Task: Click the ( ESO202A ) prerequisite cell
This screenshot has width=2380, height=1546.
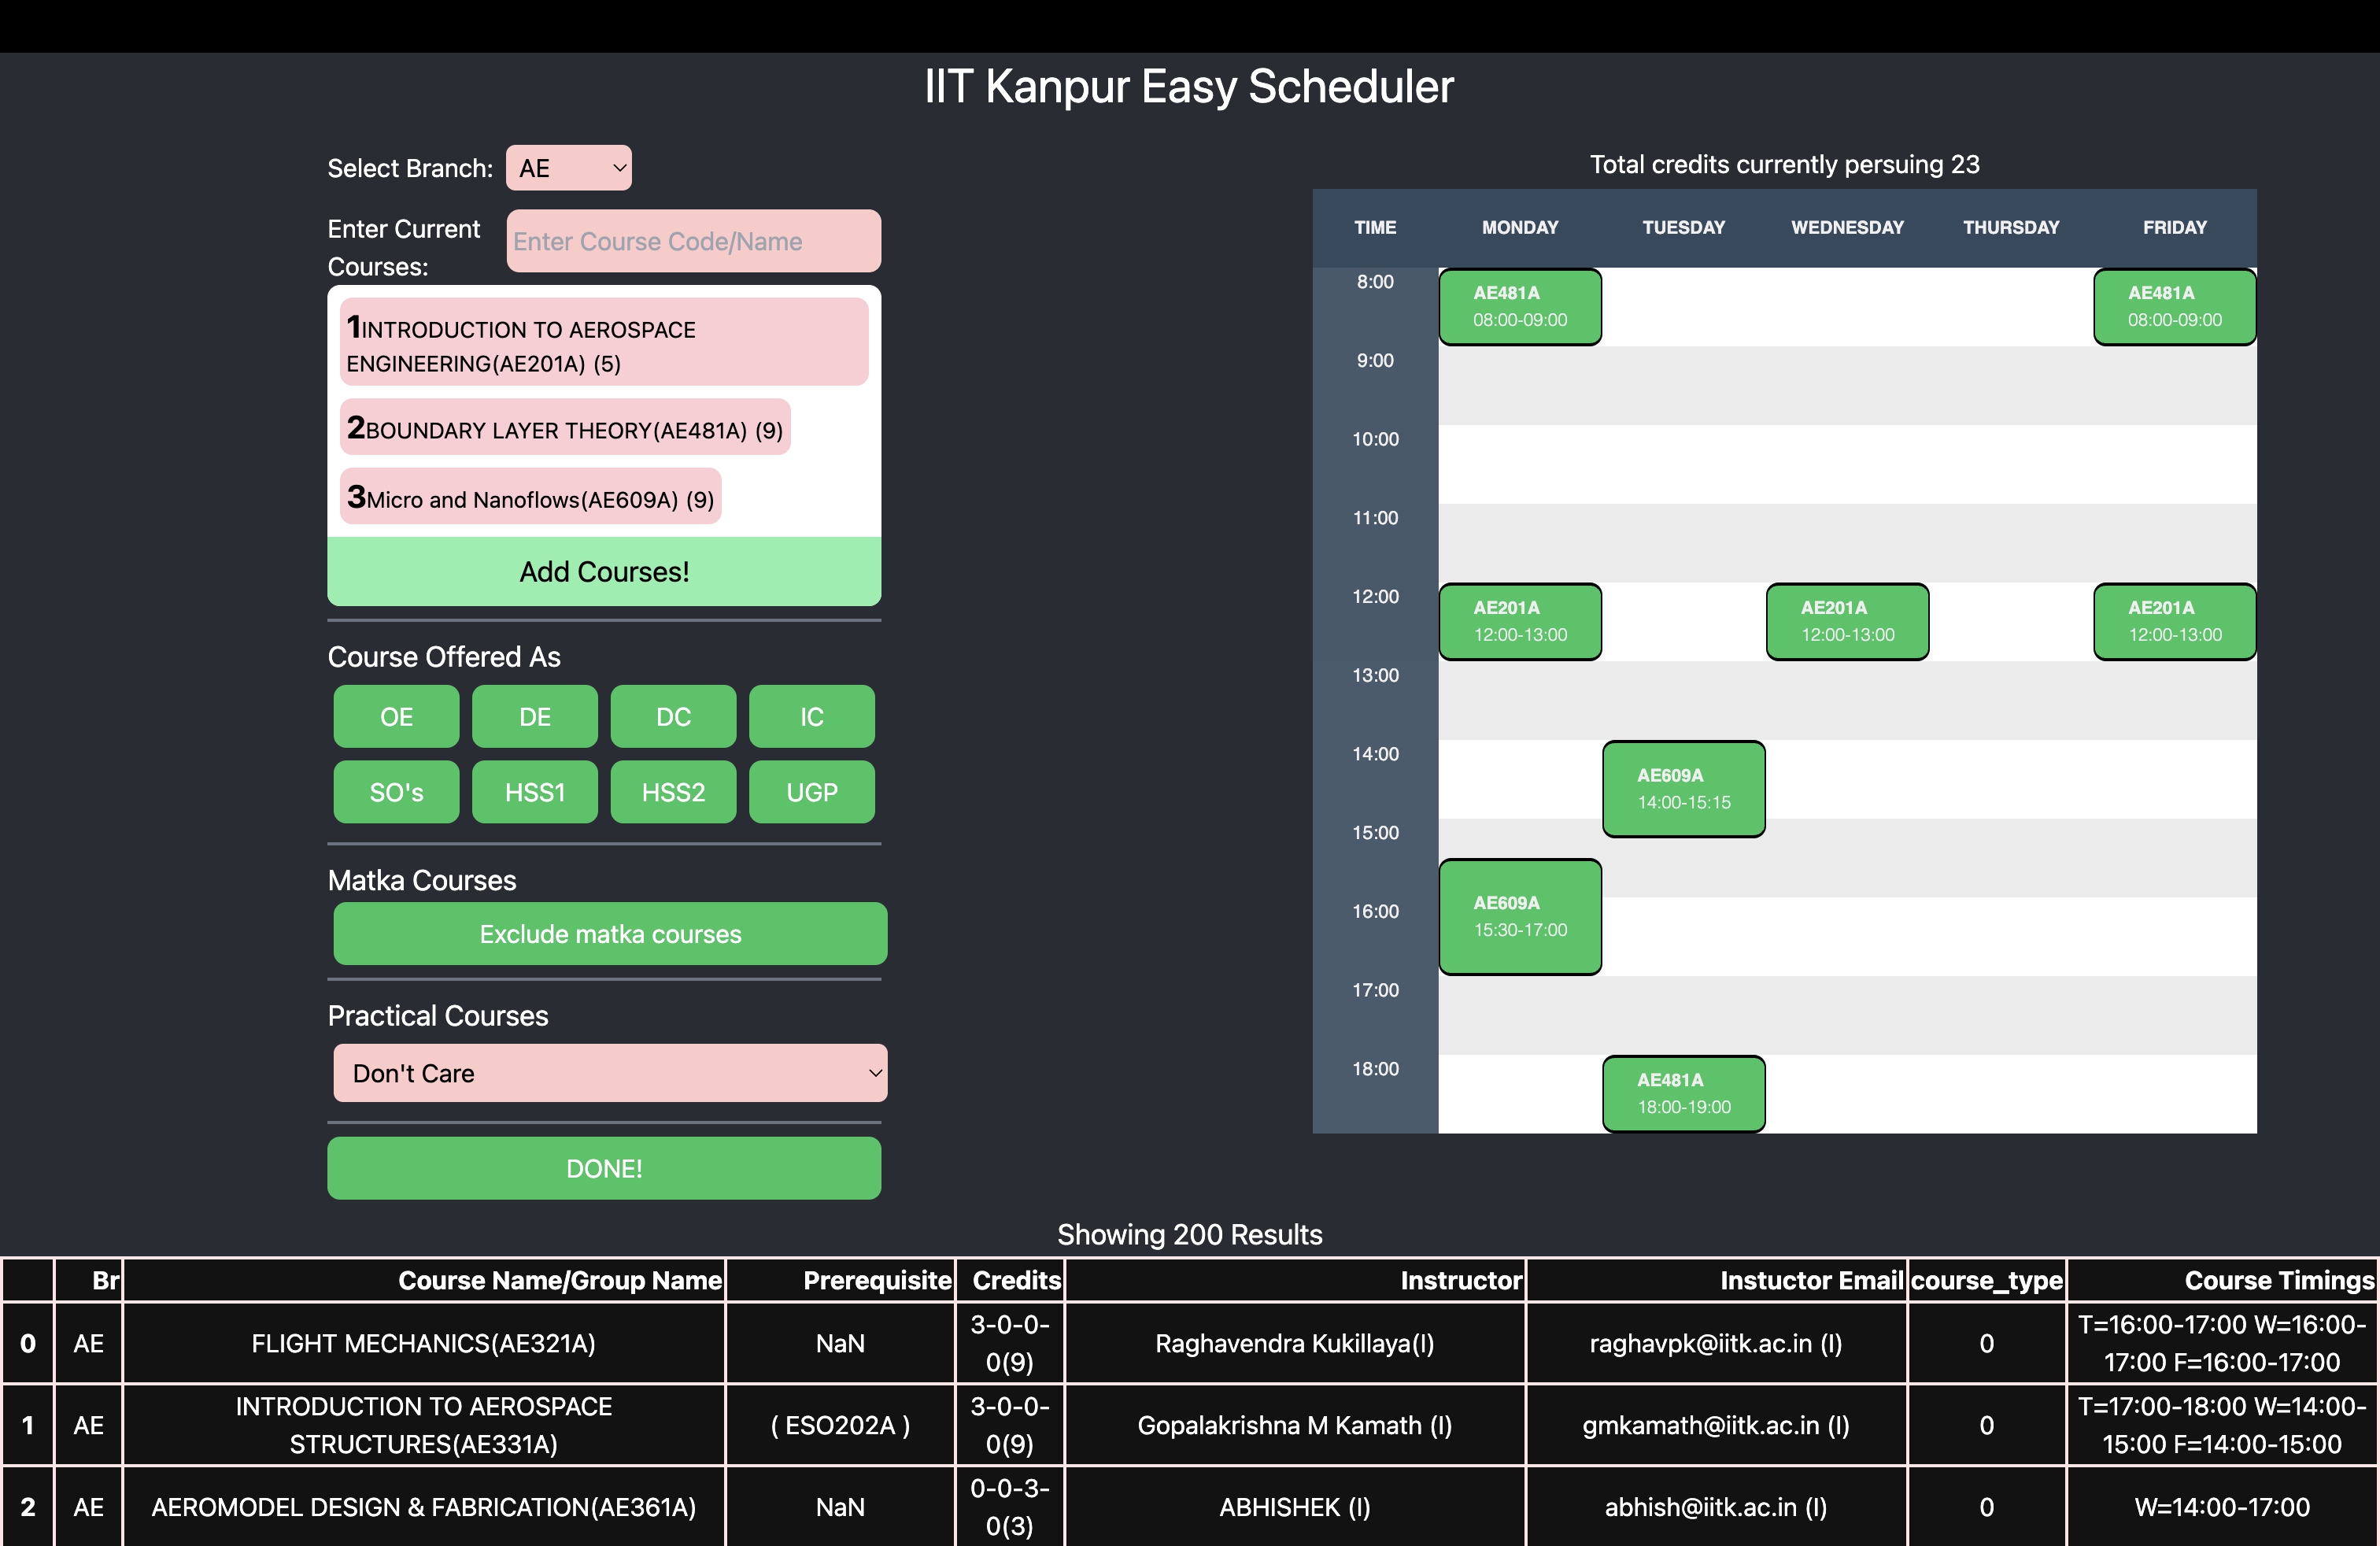Action: [841, 1425]
